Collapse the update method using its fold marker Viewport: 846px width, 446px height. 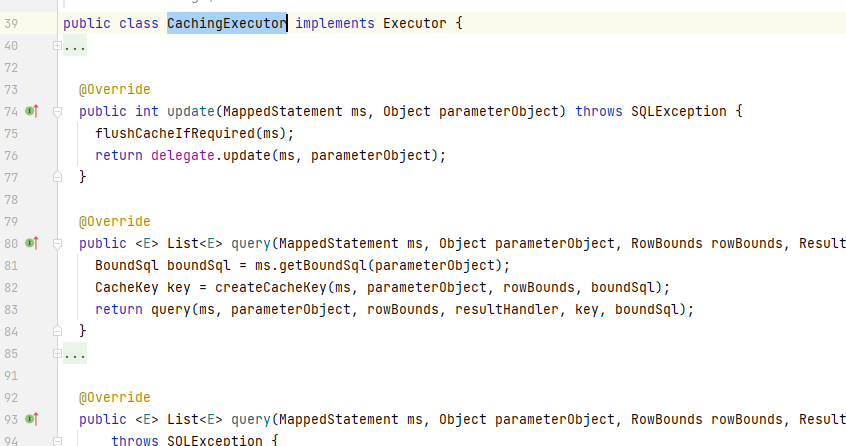point(56,112)
